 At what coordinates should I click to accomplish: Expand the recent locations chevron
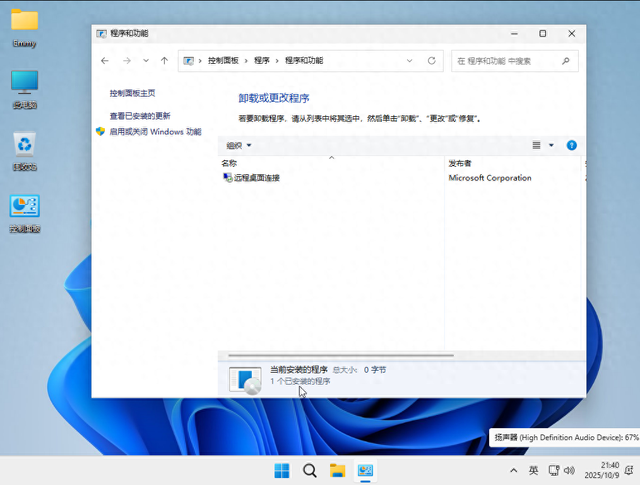click(146, 61)
